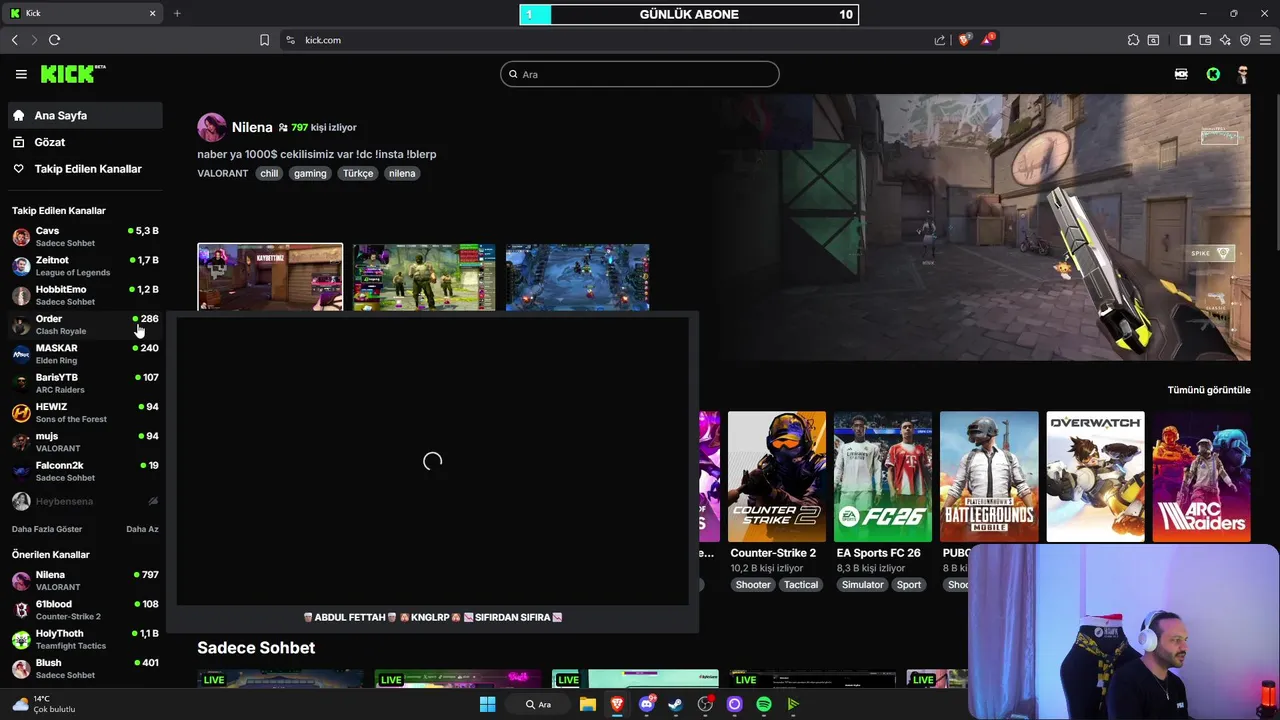Select the third featured stream thumbnail
1280x720 pixels.
click(x=578, y=277)
